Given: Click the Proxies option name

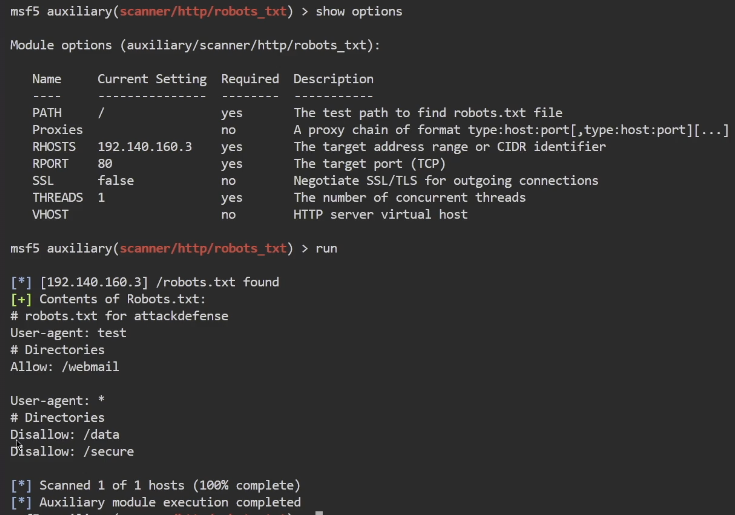Looking at the screenshot, I should tap(57, 130).
